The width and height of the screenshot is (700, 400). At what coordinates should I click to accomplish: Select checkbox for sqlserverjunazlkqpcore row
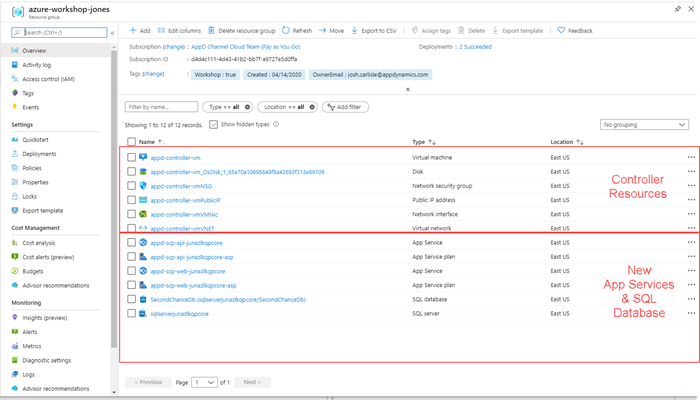(131, 313)
